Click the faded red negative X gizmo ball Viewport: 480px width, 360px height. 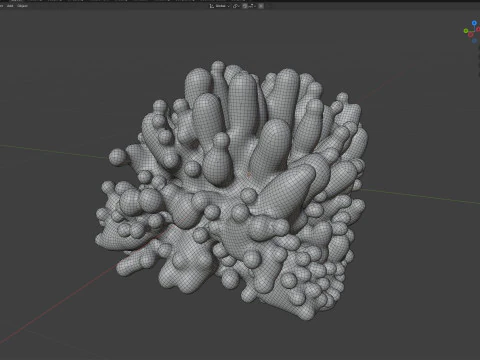pos(471,35)
